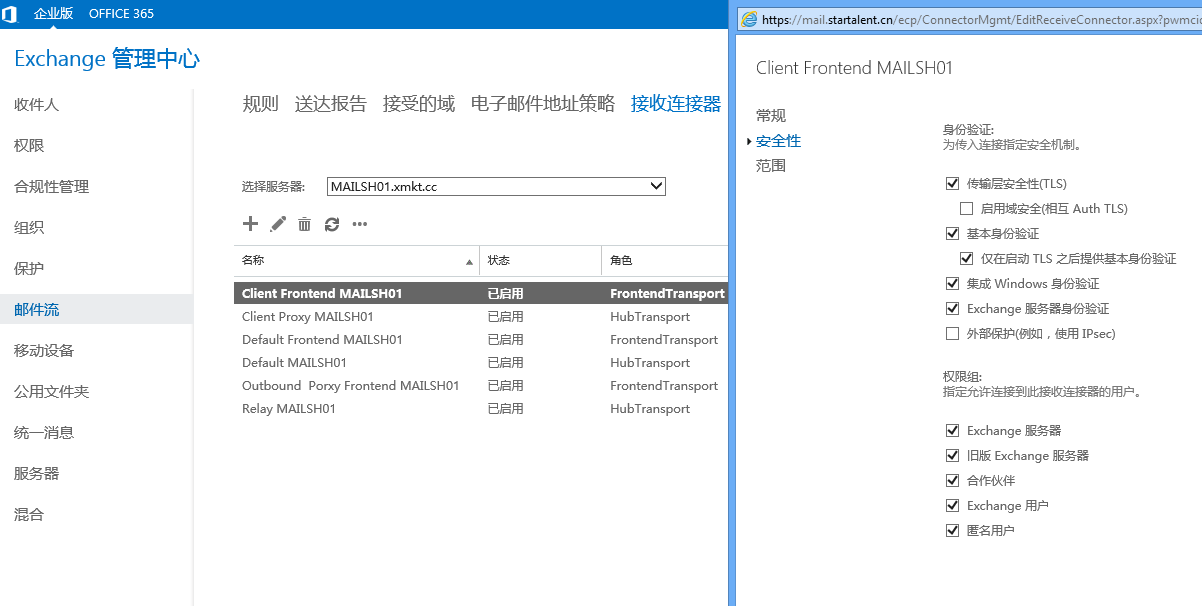The image size is (1202, 606).
Task: Open the 接收连接器 tab
Action: [676, 104]
